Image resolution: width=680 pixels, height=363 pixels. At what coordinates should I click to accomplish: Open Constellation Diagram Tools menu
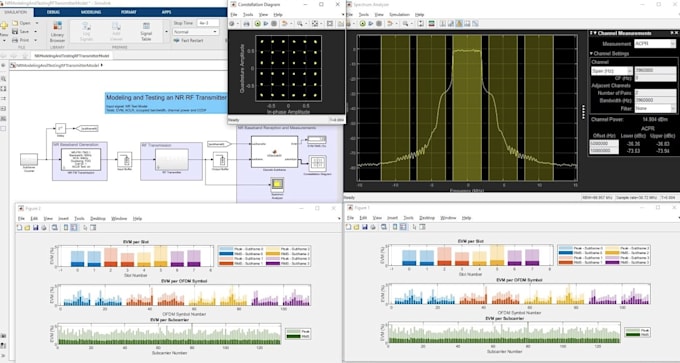point(248,14)
